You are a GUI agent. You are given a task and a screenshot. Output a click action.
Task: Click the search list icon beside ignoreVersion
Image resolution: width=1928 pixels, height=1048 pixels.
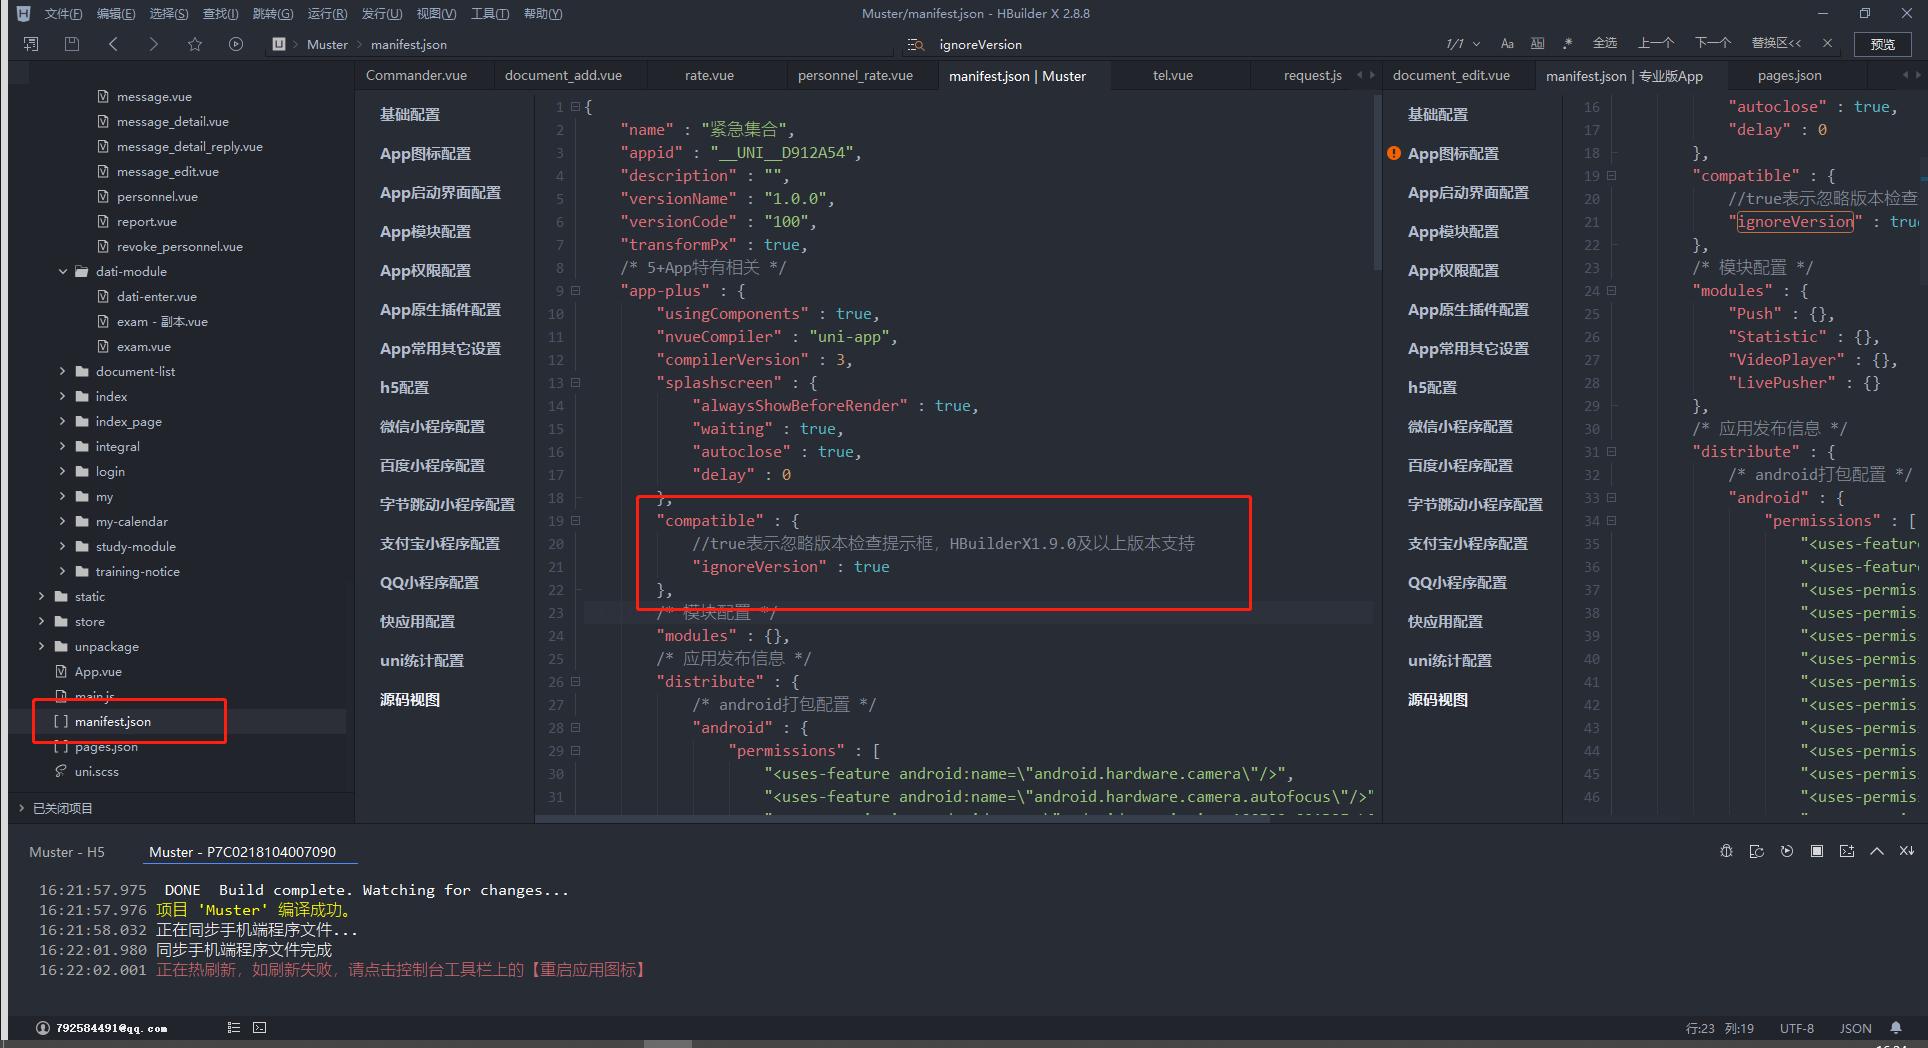915,44
